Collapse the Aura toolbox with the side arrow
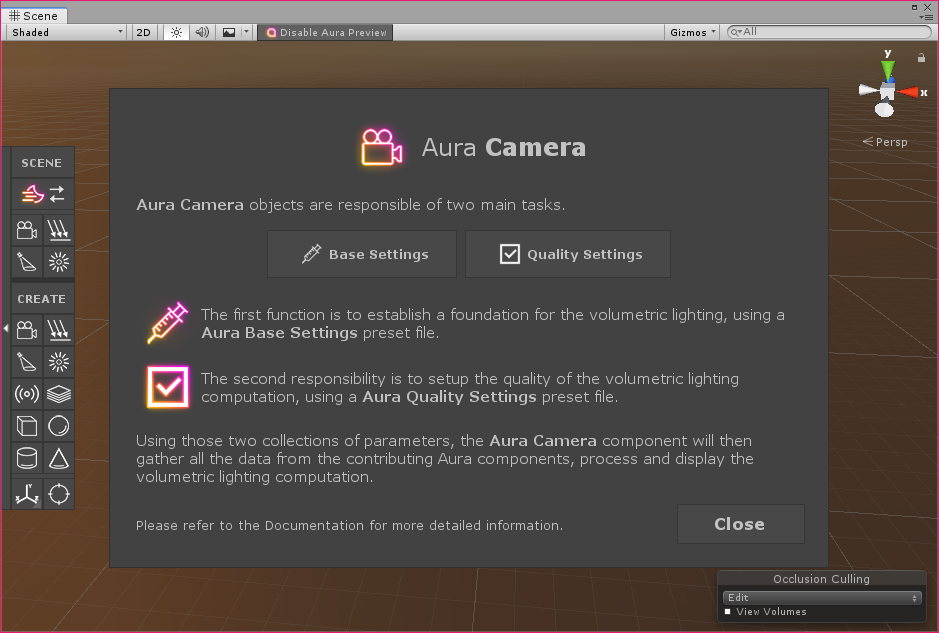The image size is (939, 633). pyautogui.click(x=6, y=328)
